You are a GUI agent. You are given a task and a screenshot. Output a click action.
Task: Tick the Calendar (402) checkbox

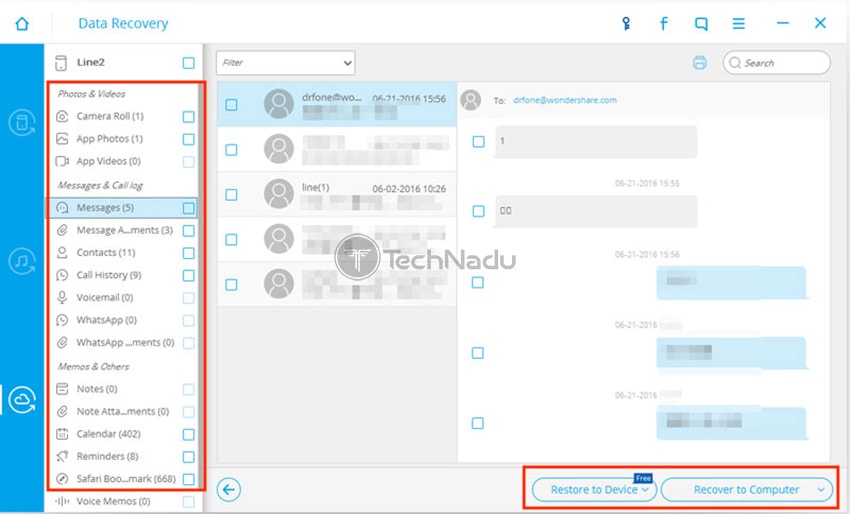click(189, 434)
